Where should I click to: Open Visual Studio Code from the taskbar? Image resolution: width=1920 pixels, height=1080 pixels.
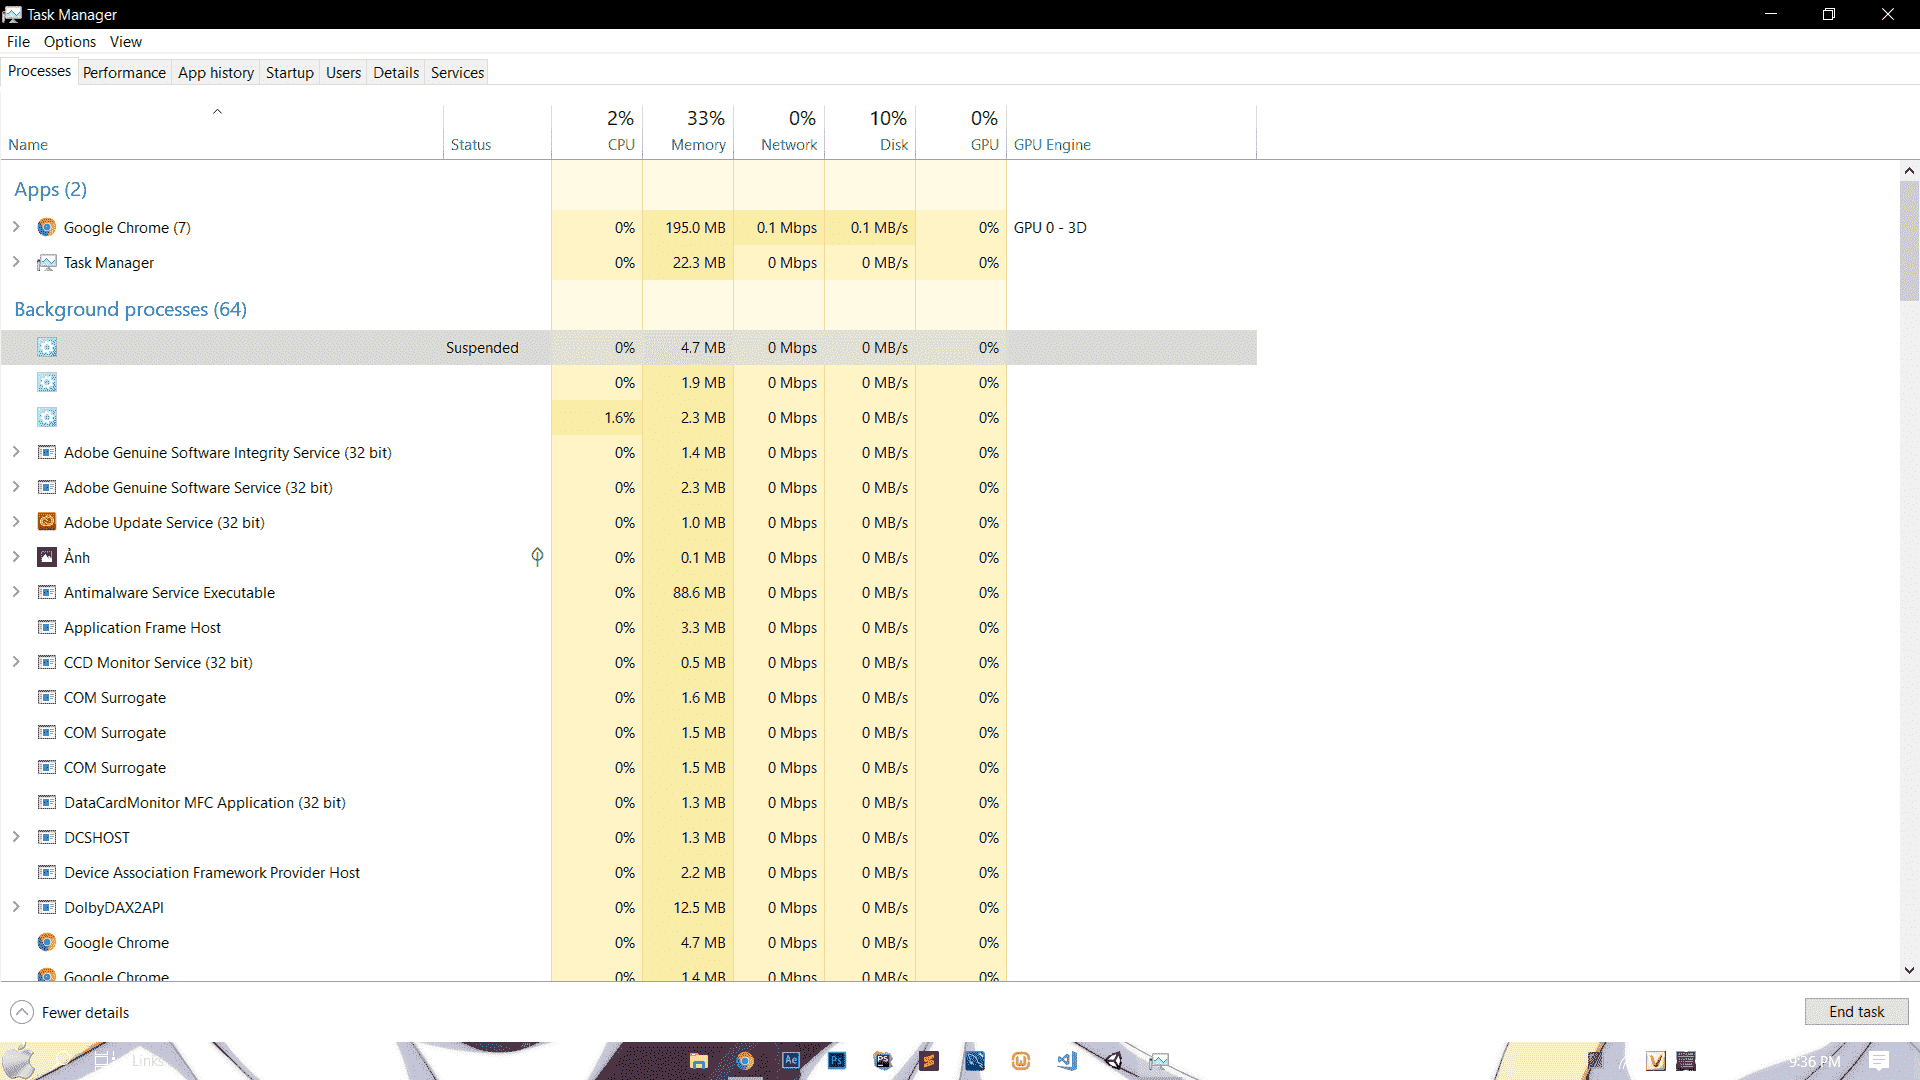click(x=1067, y=1061)
